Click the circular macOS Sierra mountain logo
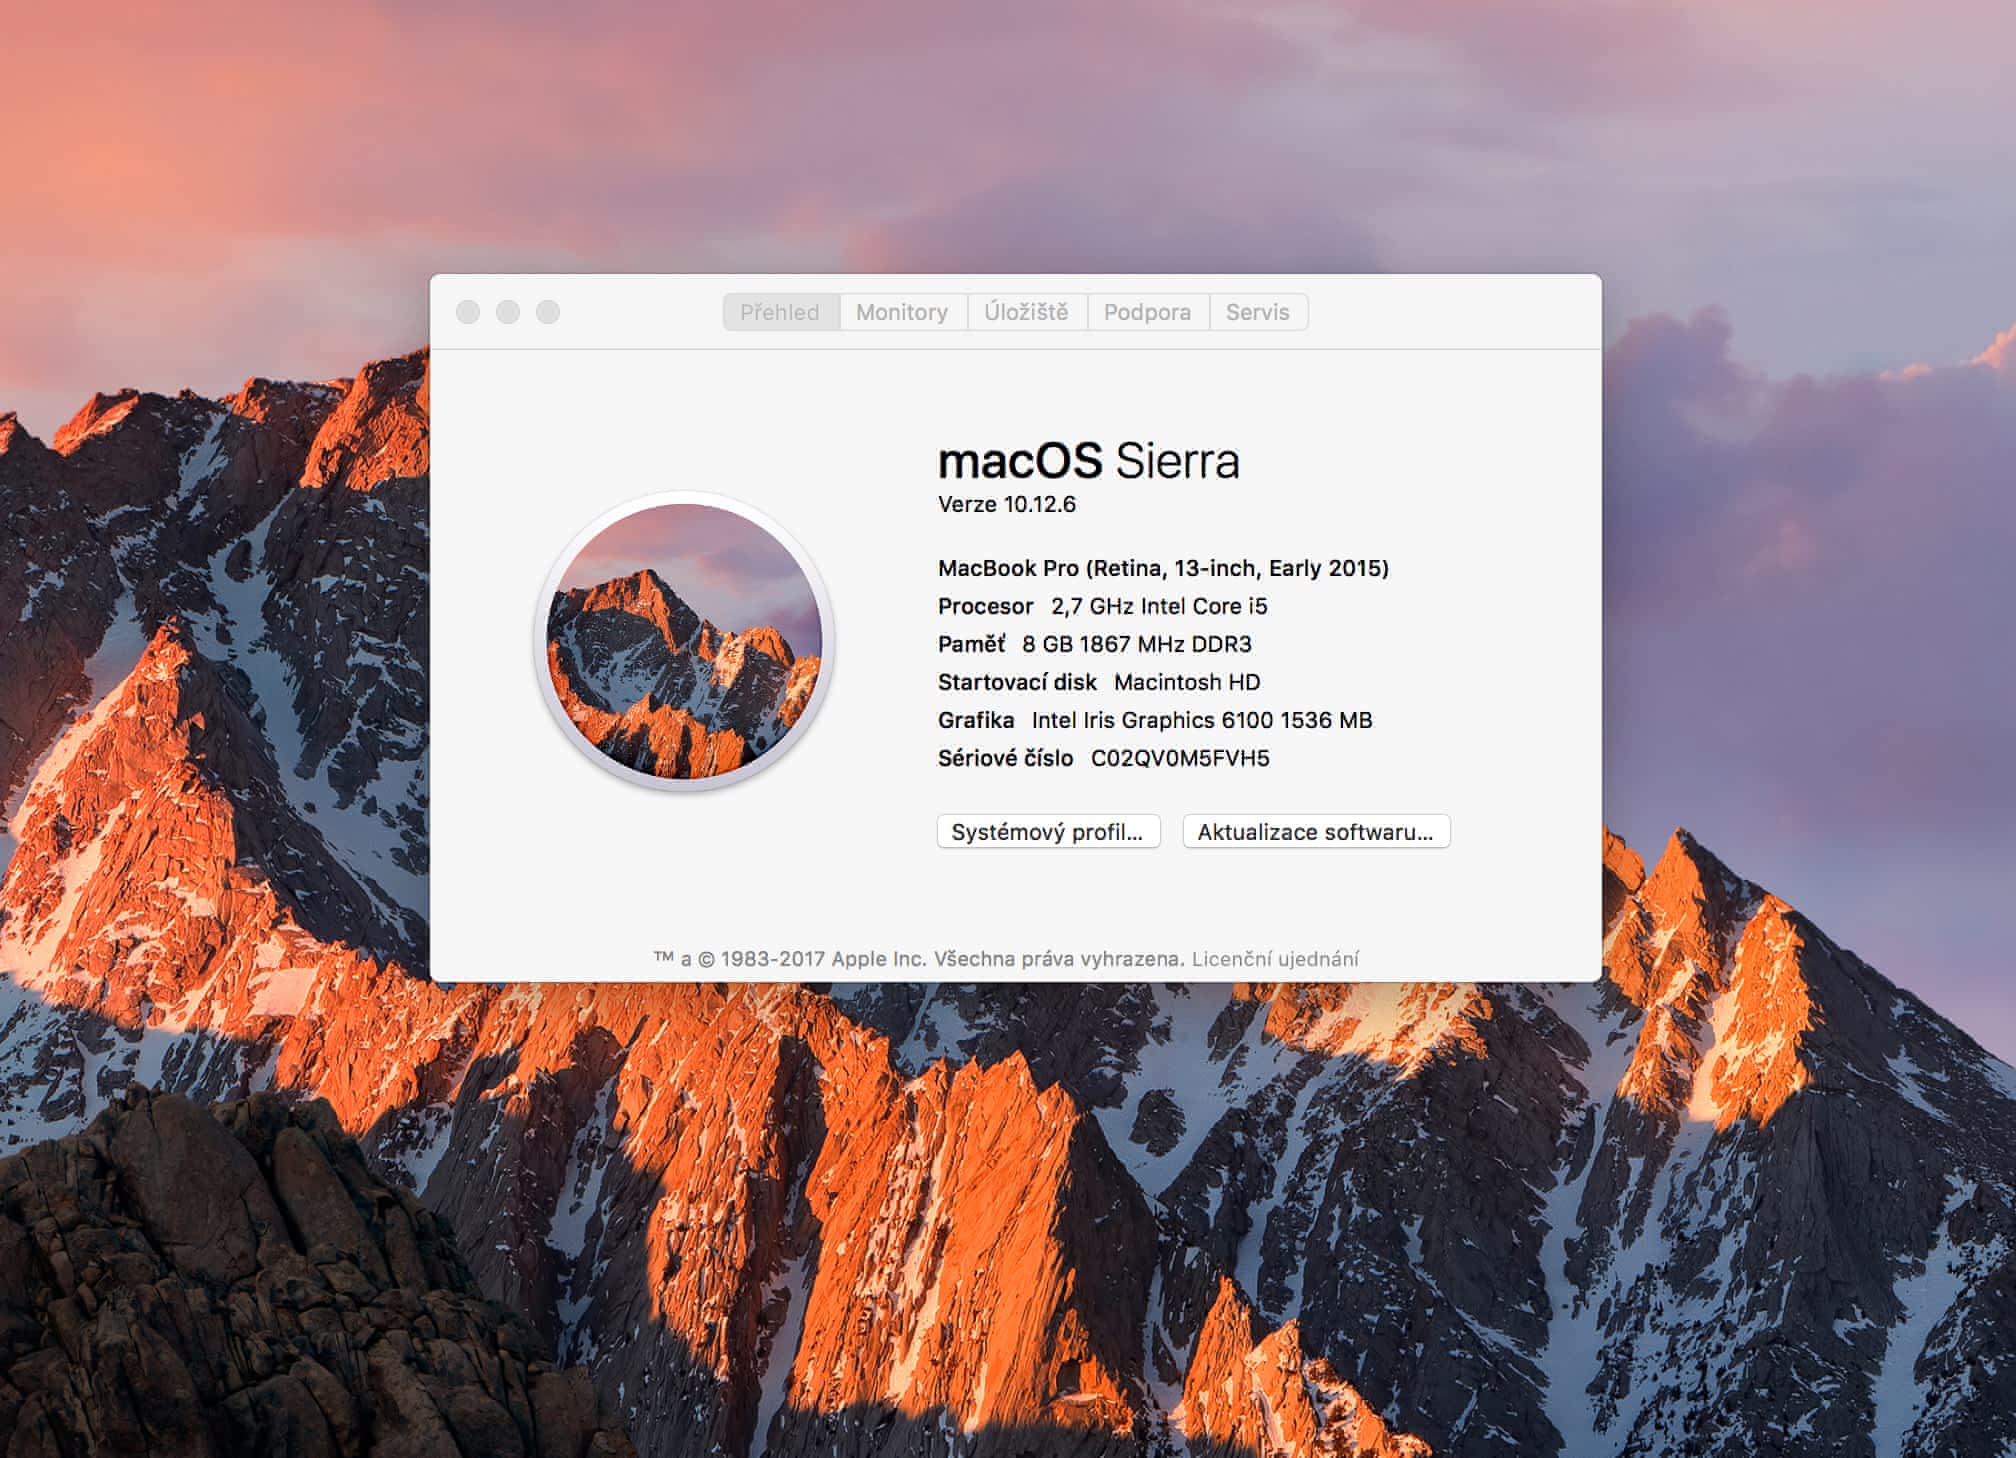 [x=685, y=641]
